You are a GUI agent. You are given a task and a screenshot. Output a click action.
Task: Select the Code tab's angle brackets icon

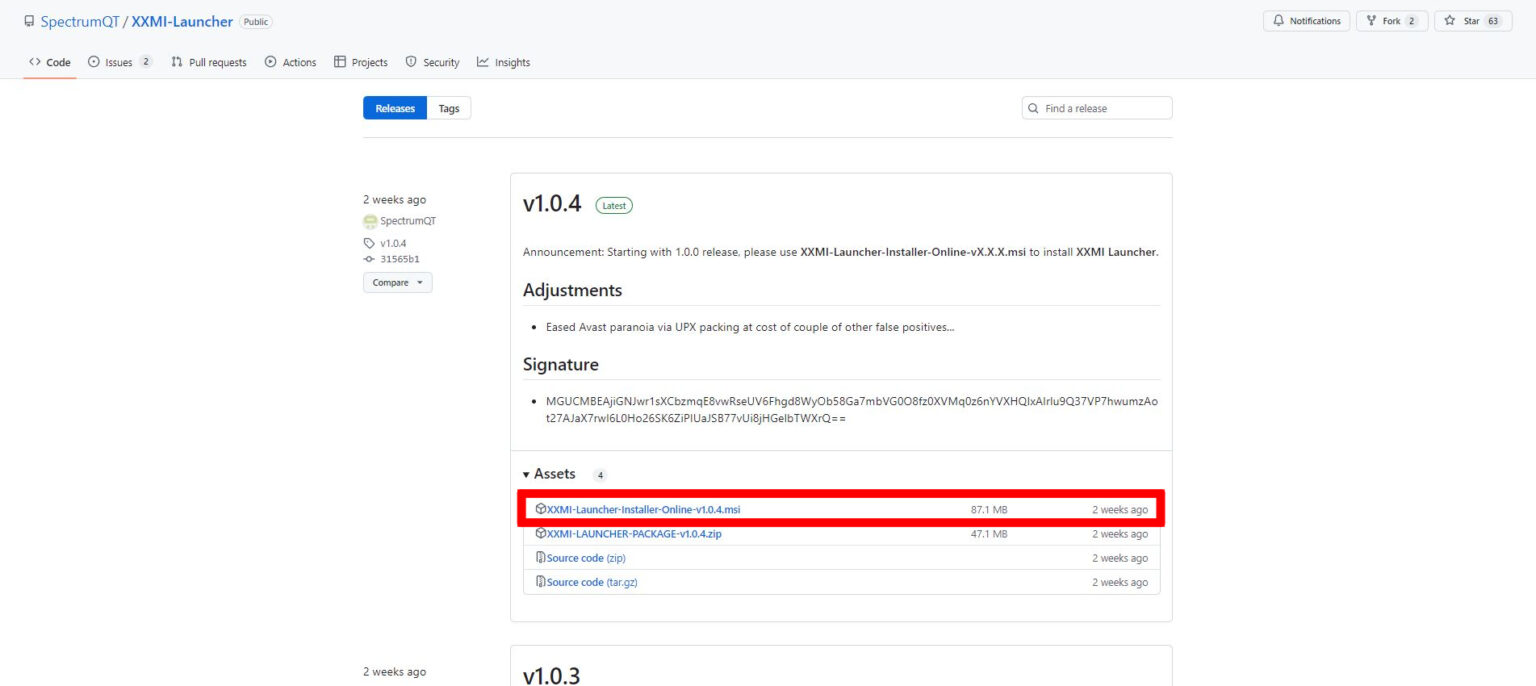(x=36, y=61)
